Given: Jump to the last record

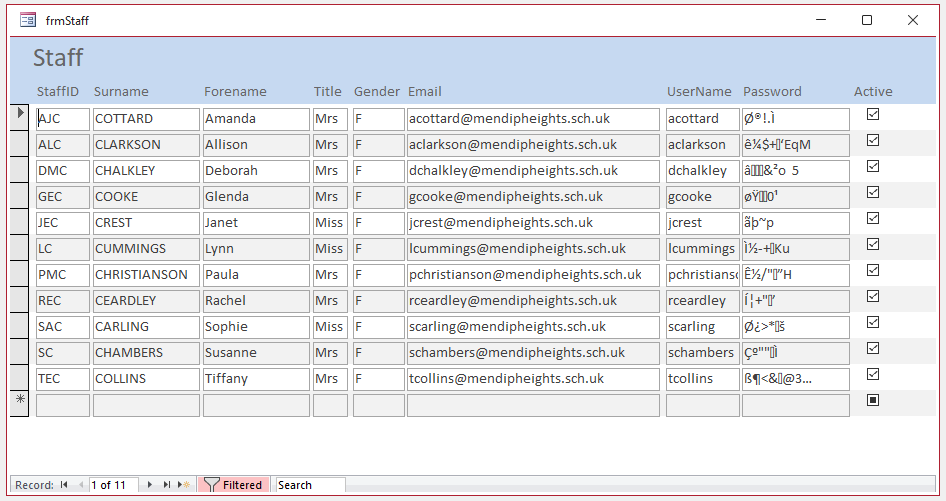Looking at the screenshot, I should click(167, 485).
